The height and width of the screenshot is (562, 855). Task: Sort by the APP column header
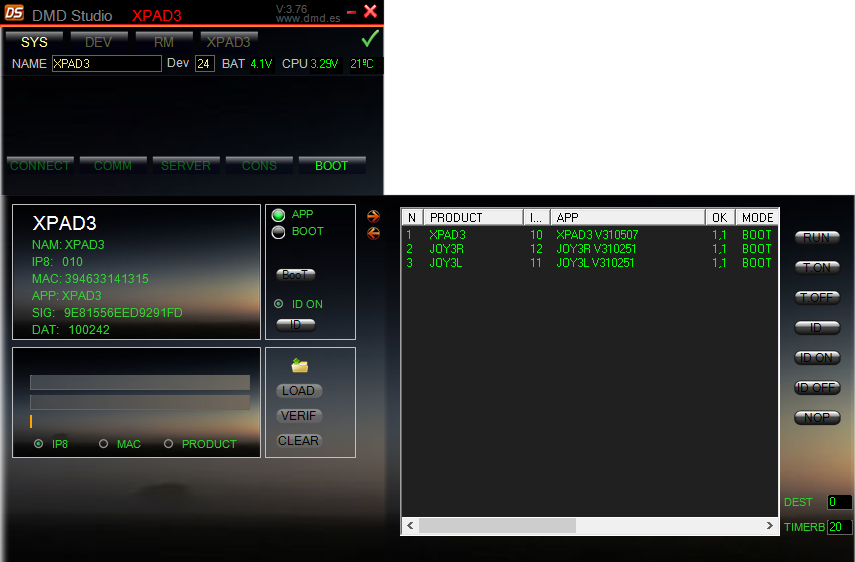coord(628,217)
